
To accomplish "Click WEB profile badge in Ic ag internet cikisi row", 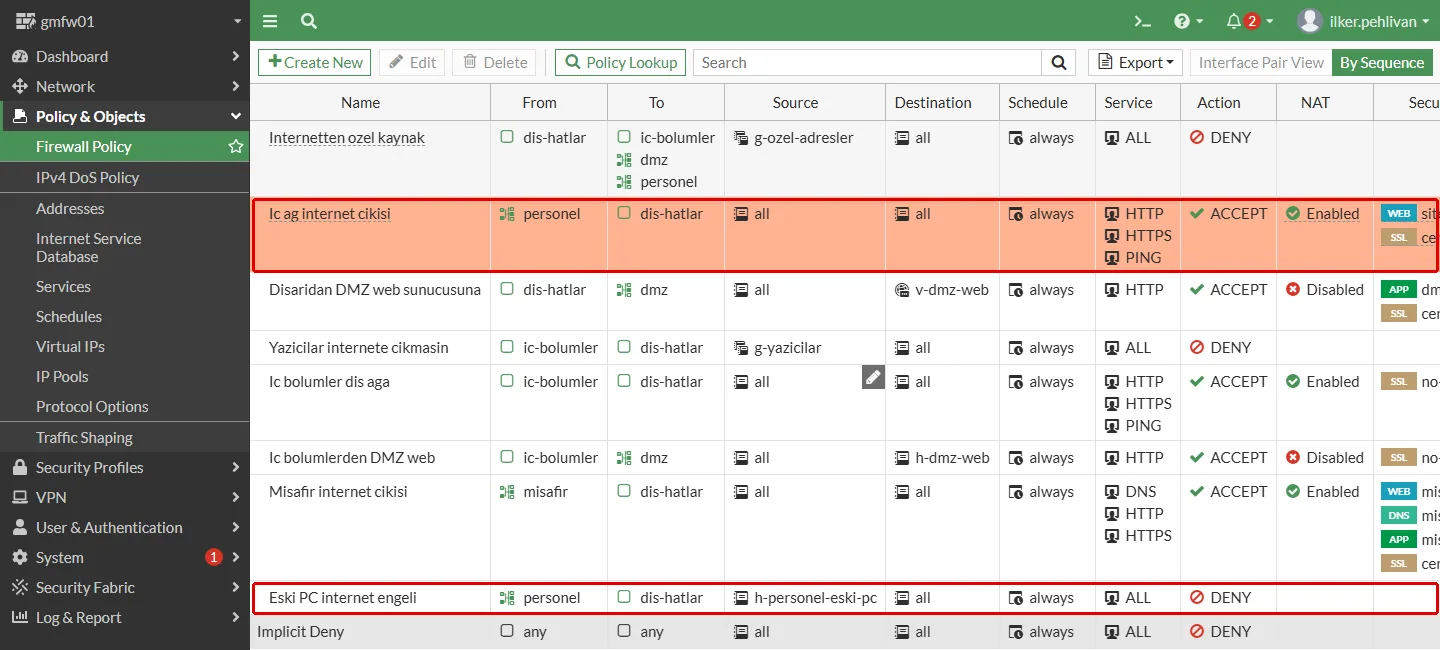I will pos(1398,214).
